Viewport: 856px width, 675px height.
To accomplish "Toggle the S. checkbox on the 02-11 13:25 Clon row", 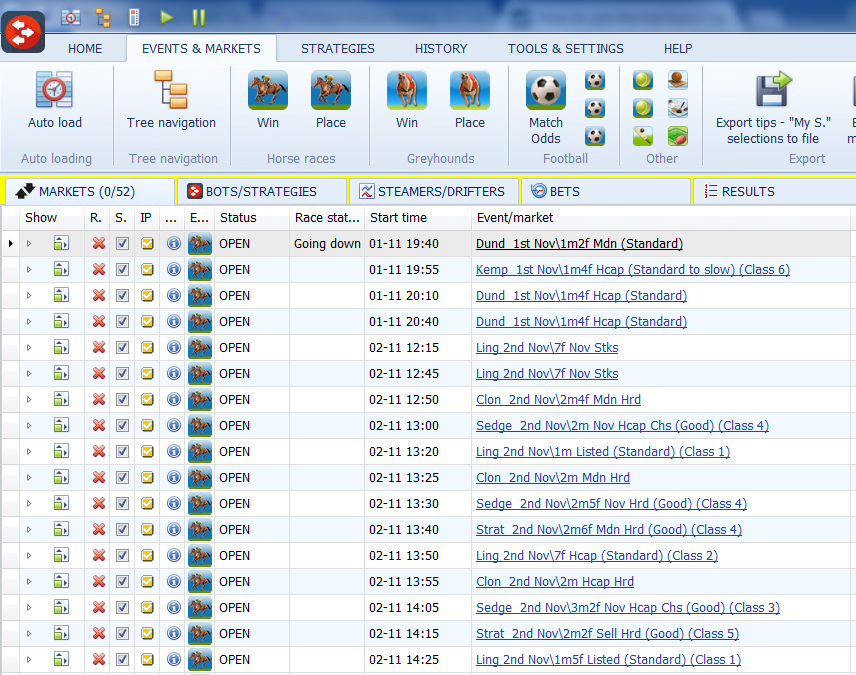I will [122, 478].
